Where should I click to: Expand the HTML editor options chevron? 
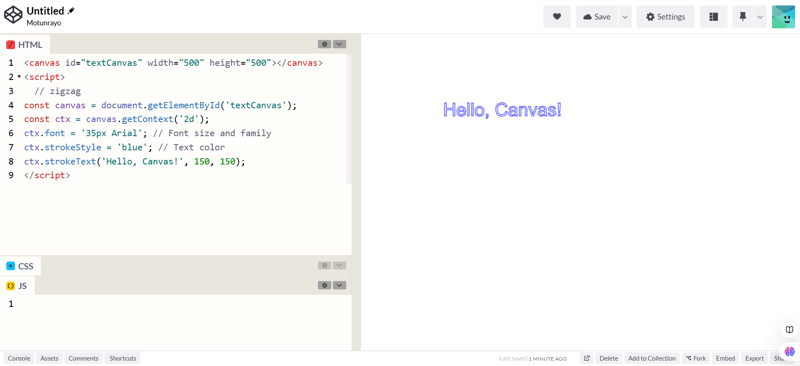coord(340,44)
